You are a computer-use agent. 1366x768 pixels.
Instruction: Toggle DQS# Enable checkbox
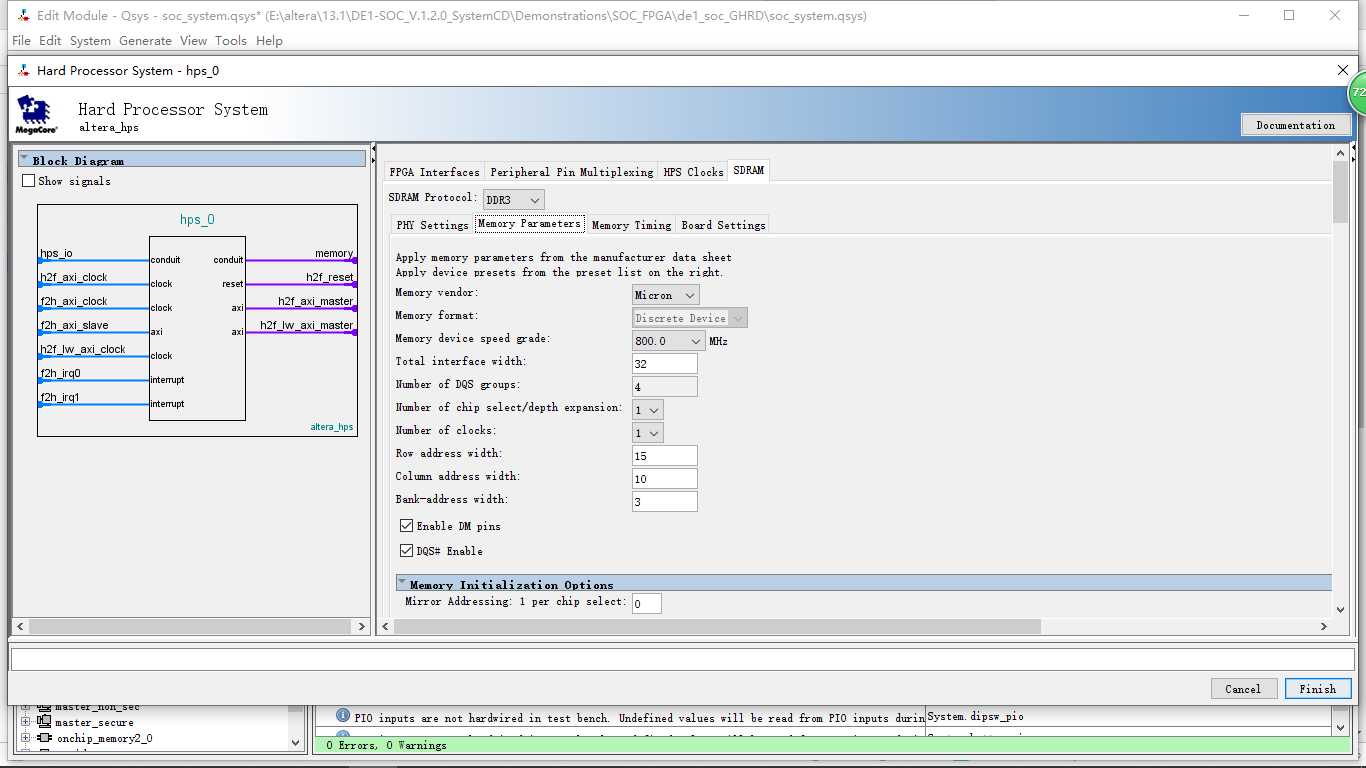[406, 551]
